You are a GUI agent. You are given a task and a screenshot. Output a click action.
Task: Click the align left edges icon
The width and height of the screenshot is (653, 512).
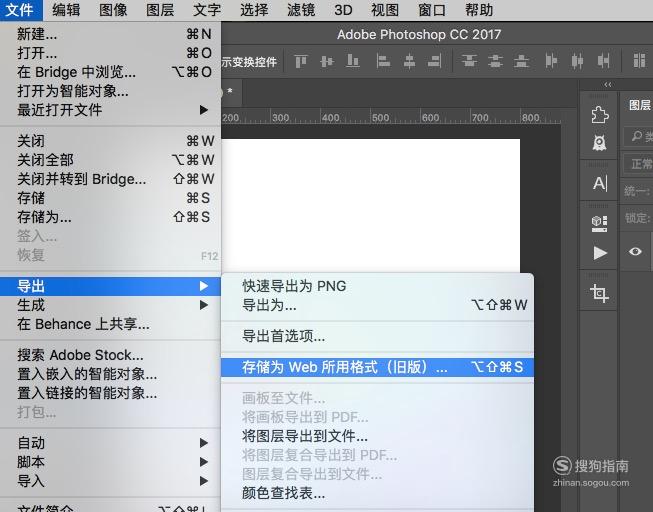[383, 62]
